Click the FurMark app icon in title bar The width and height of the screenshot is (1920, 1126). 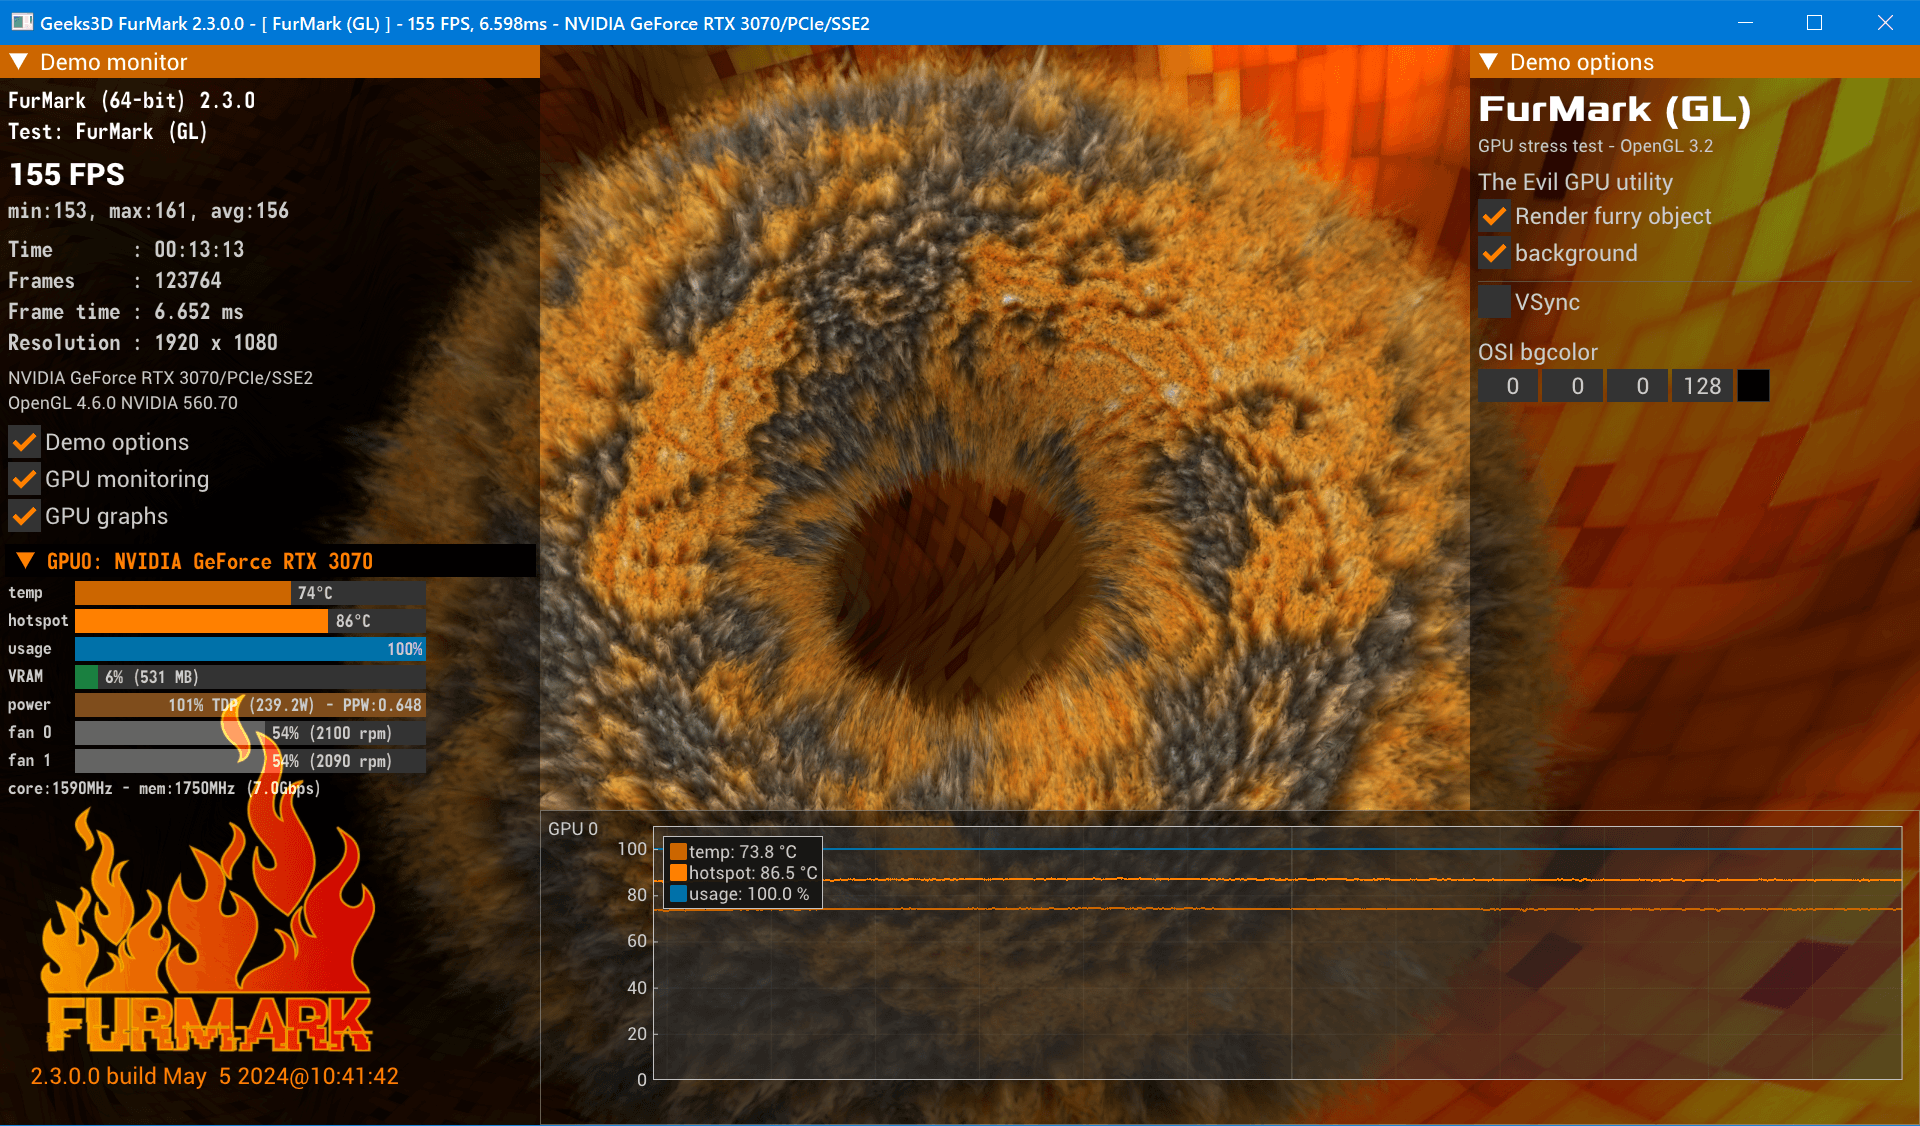click(x=21, y=22)
